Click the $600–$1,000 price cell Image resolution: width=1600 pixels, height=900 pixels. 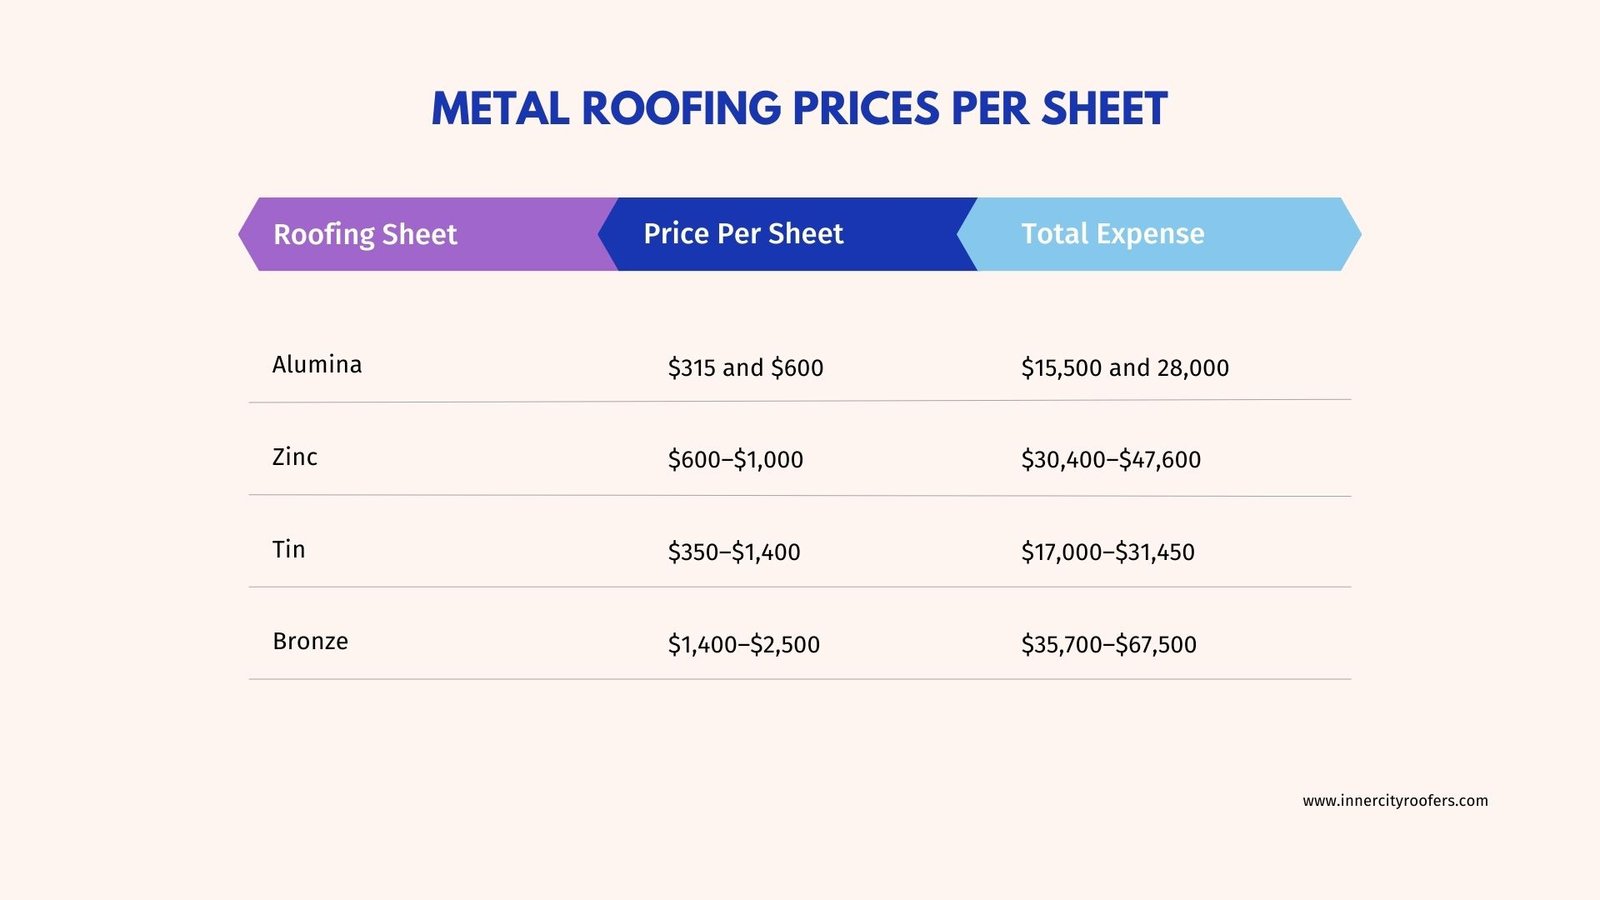click(735, 460)
